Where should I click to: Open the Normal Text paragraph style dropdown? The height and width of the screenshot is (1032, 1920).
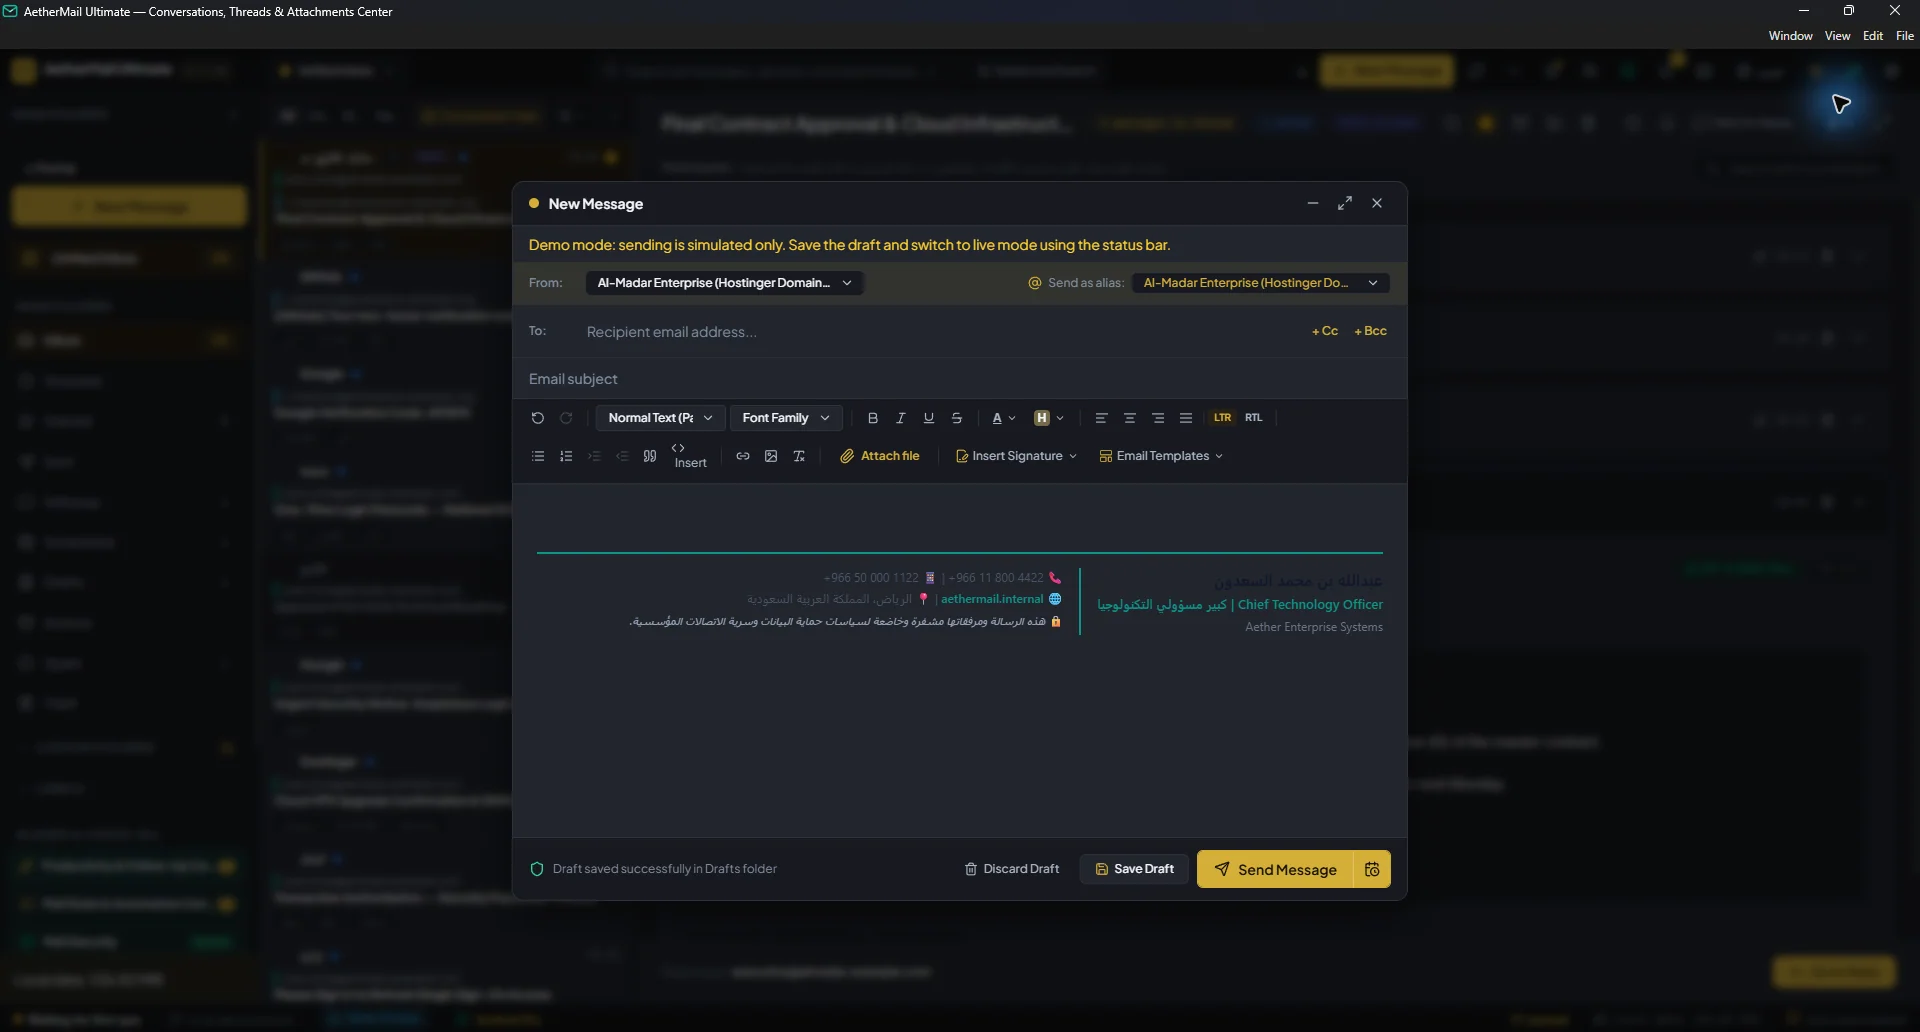tap(660, 418)
